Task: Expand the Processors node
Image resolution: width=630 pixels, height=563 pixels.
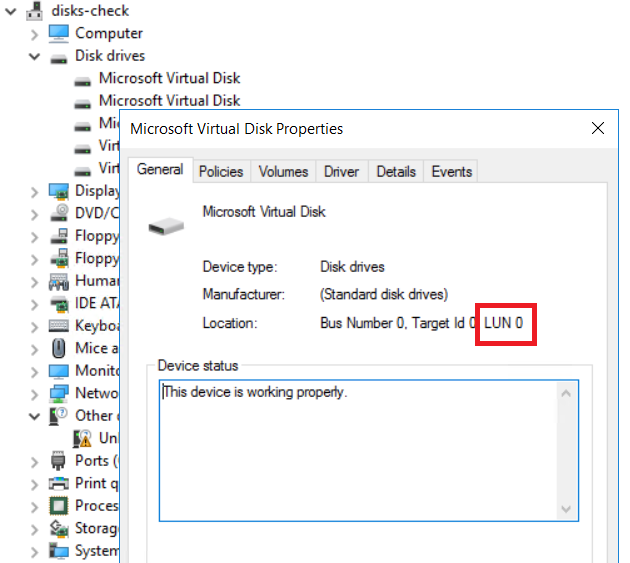Action: click(35, 507)
